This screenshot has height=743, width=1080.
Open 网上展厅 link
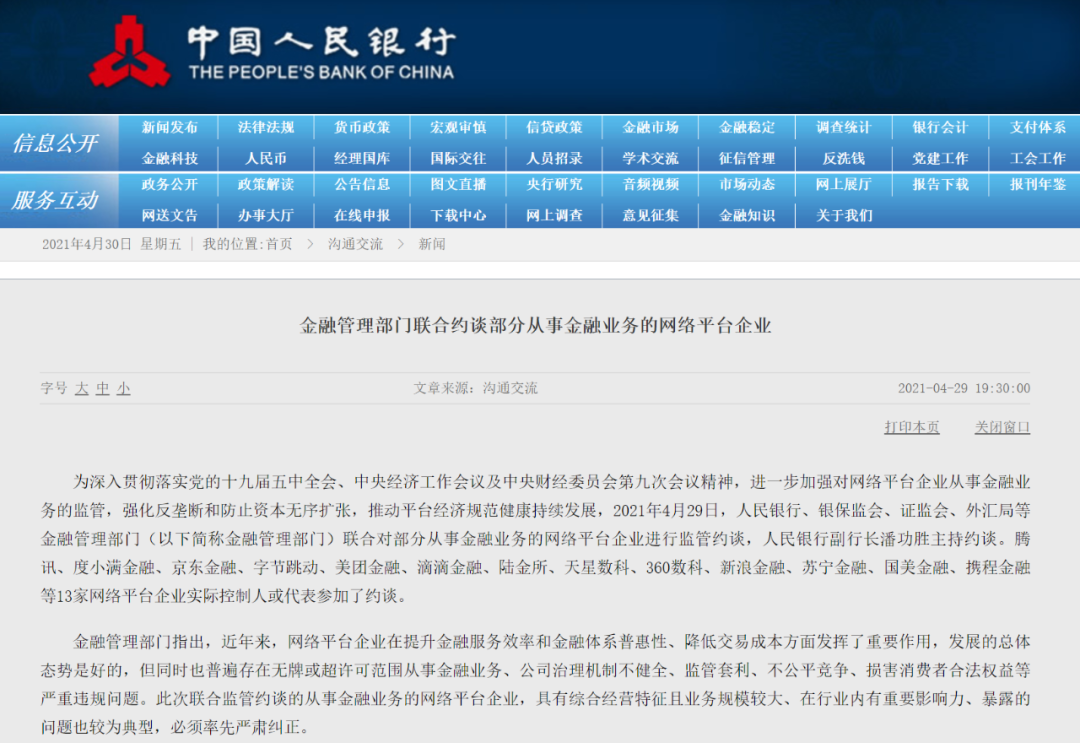[x=844, y=185]
